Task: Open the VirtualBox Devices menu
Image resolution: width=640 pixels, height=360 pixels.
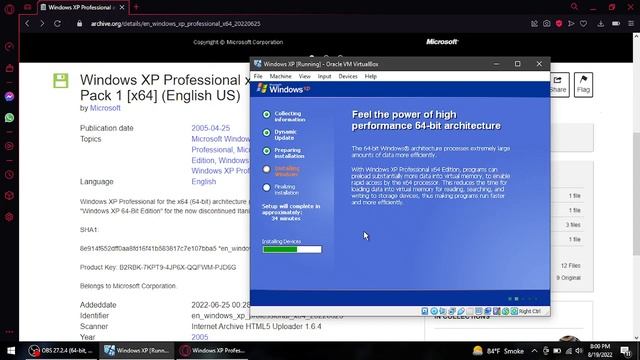Action: pos(348,76)
